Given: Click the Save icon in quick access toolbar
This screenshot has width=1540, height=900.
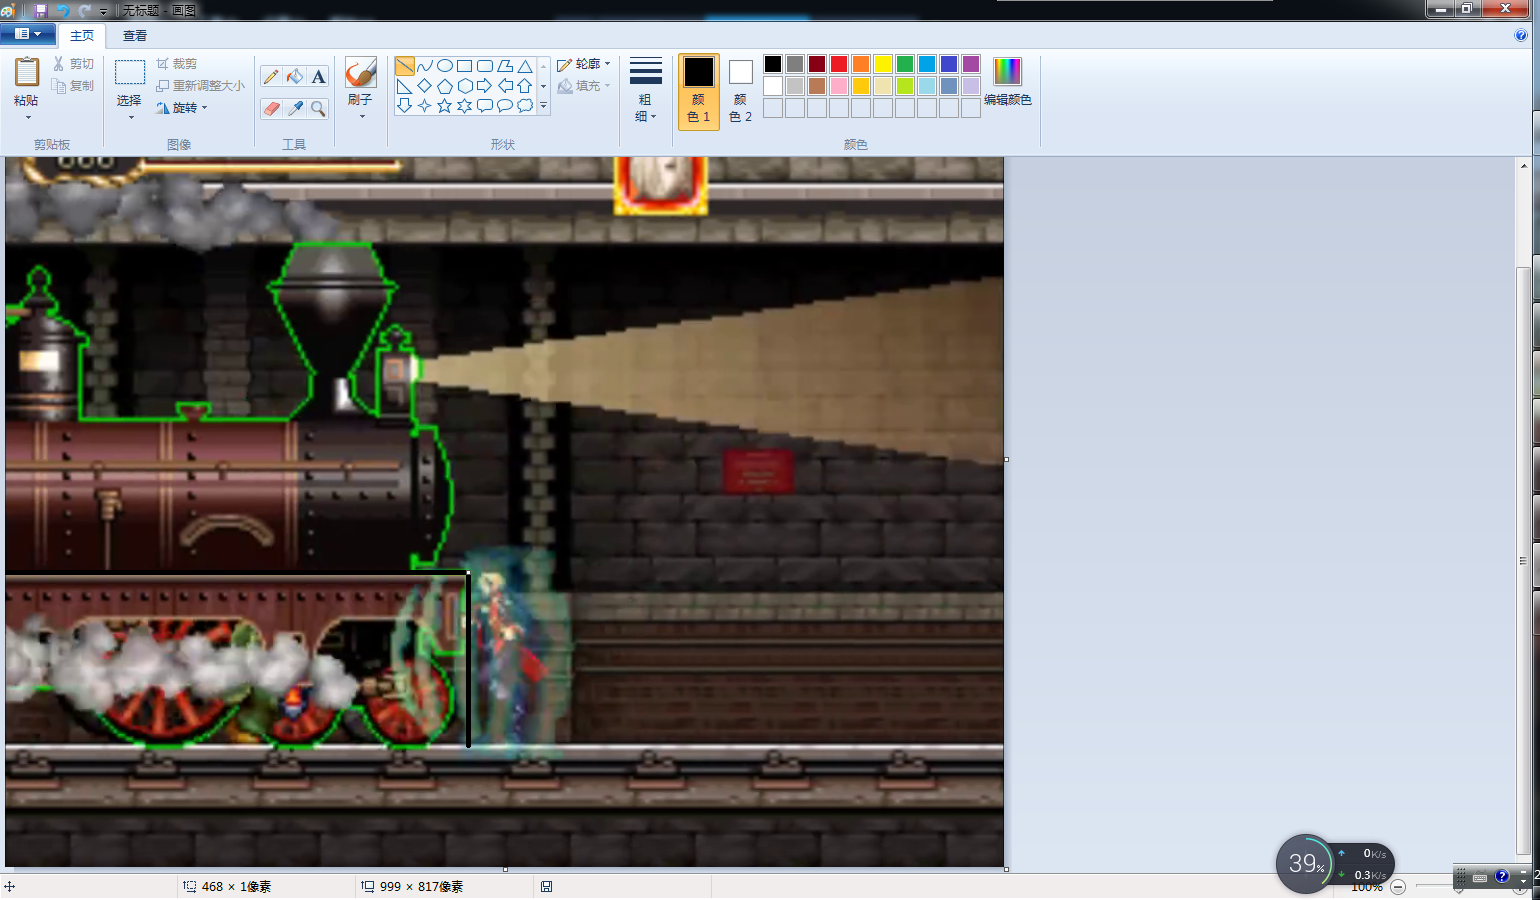Looking at the screenshot, I should pyautogui.click(x=41, y=10).
